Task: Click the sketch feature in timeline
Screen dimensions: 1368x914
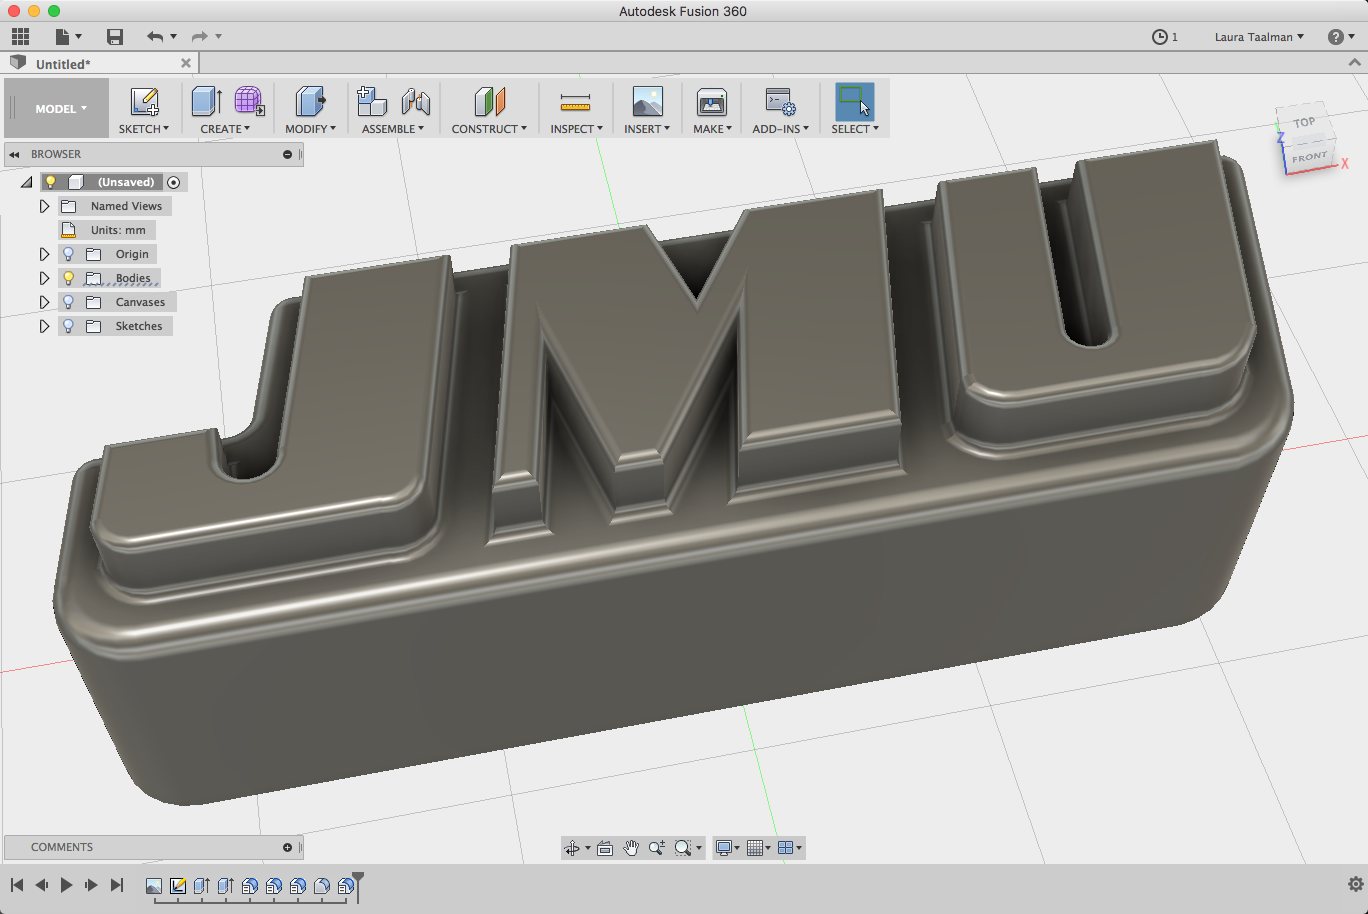Action: pos(178,886)
